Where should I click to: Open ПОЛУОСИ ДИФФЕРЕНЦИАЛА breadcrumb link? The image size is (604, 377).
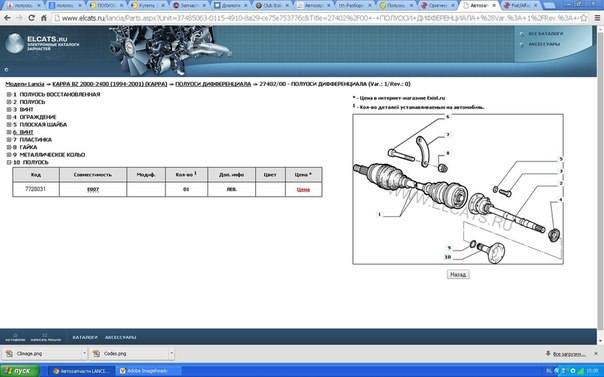tap(213, 84)
